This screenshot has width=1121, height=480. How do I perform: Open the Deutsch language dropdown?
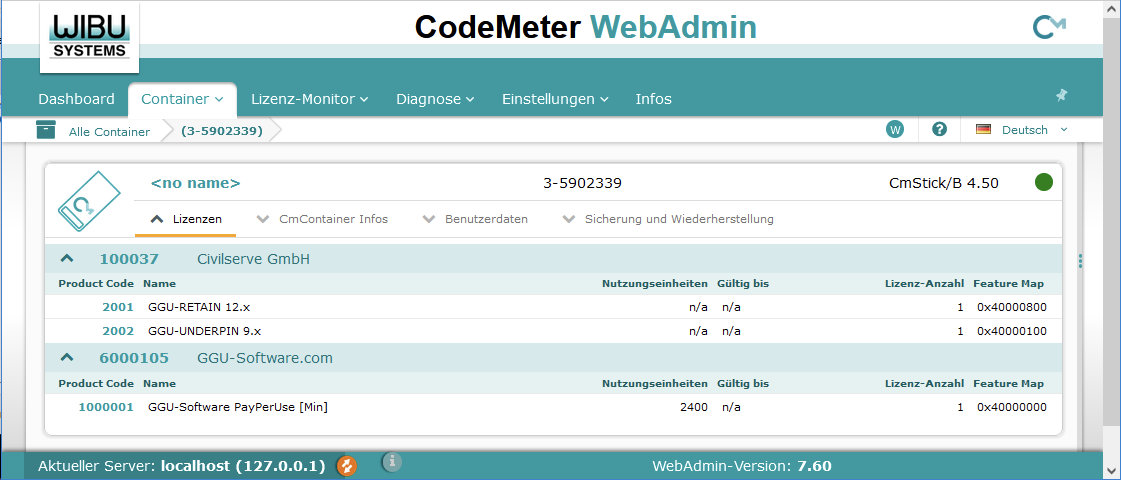click(x=1023, y=130)
